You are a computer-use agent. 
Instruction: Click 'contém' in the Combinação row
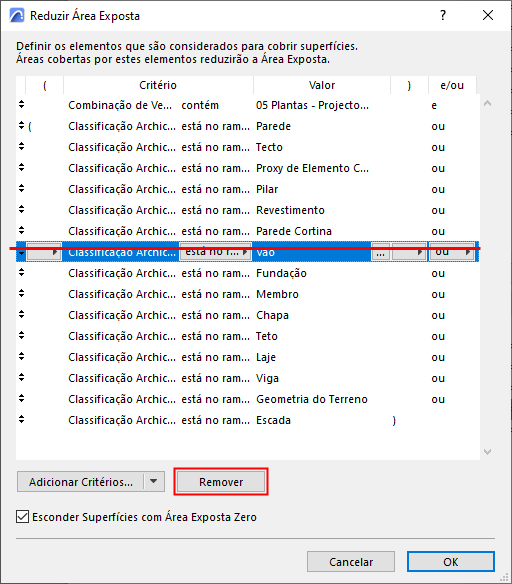click(200, 105)
